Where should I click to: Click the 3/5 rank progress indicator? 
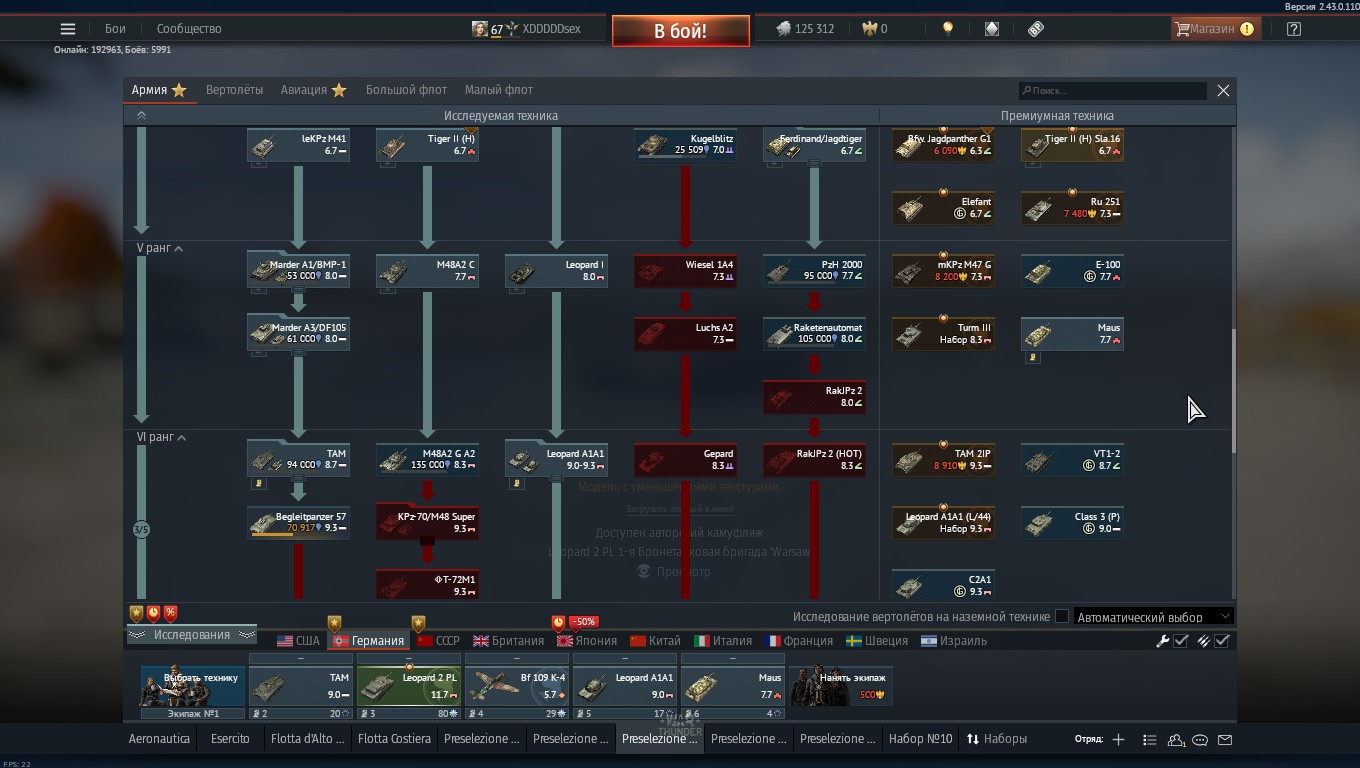click(x=141, y=529)
